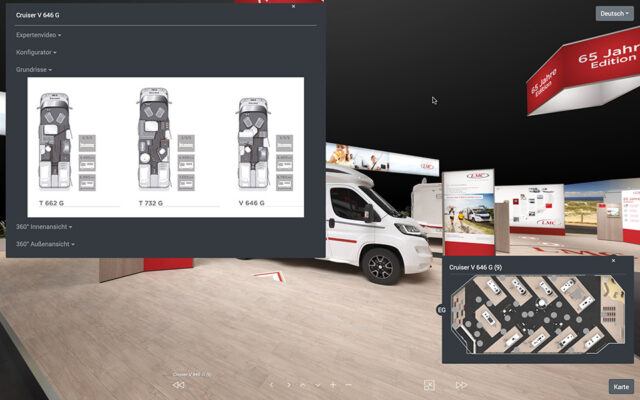Go to next scene with fast-forward icon
Image resolution: width=640 pixels, height=400 pixels.
461,385
